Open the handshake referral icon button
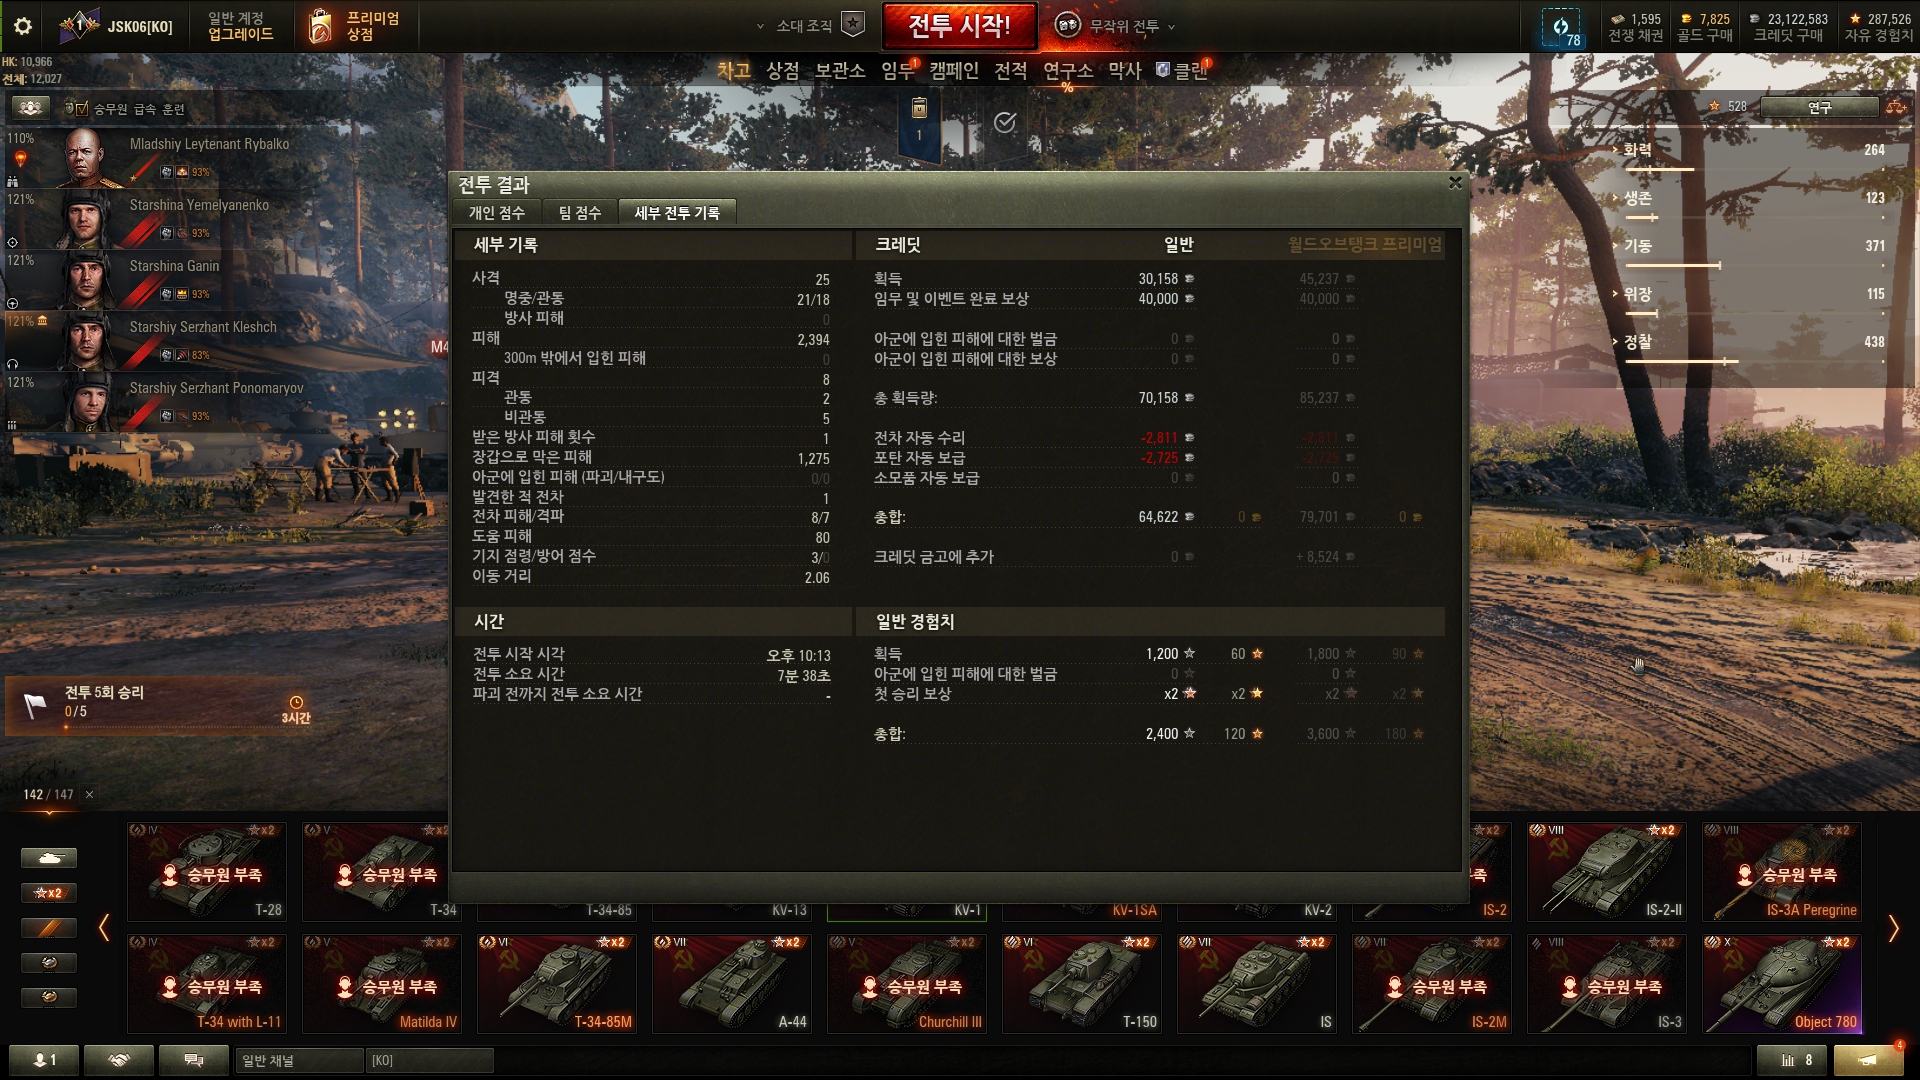 [119, 1060]
